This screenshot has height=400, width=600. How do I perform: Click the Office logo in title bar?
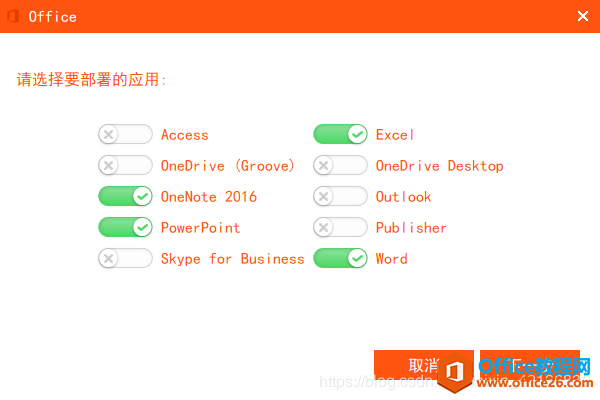pyautogui.click(x=14, y=16)
